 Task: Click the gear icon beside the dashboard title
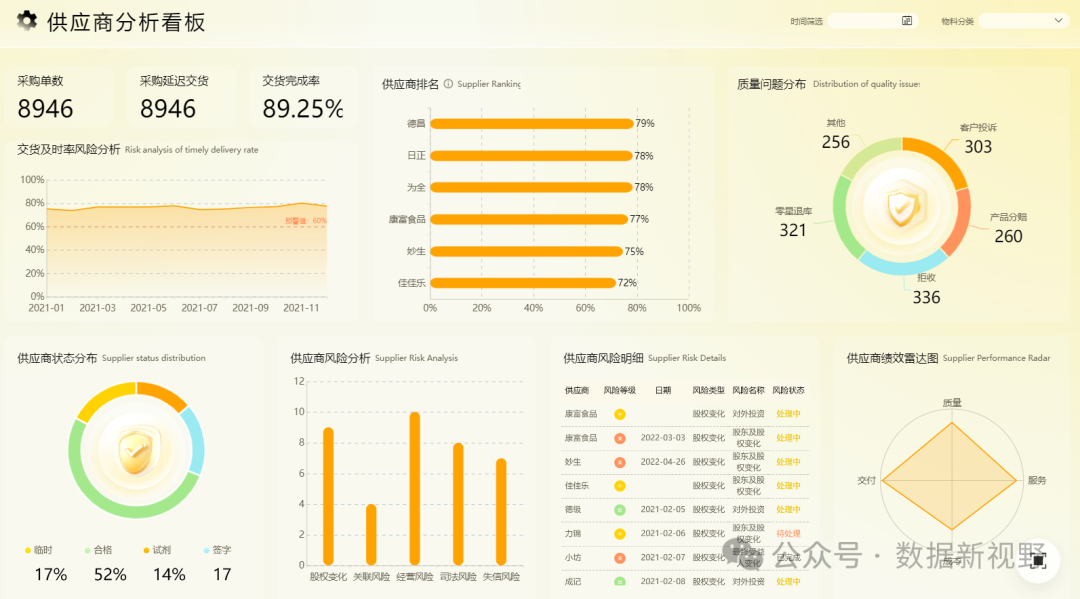[x=27, y=21]
